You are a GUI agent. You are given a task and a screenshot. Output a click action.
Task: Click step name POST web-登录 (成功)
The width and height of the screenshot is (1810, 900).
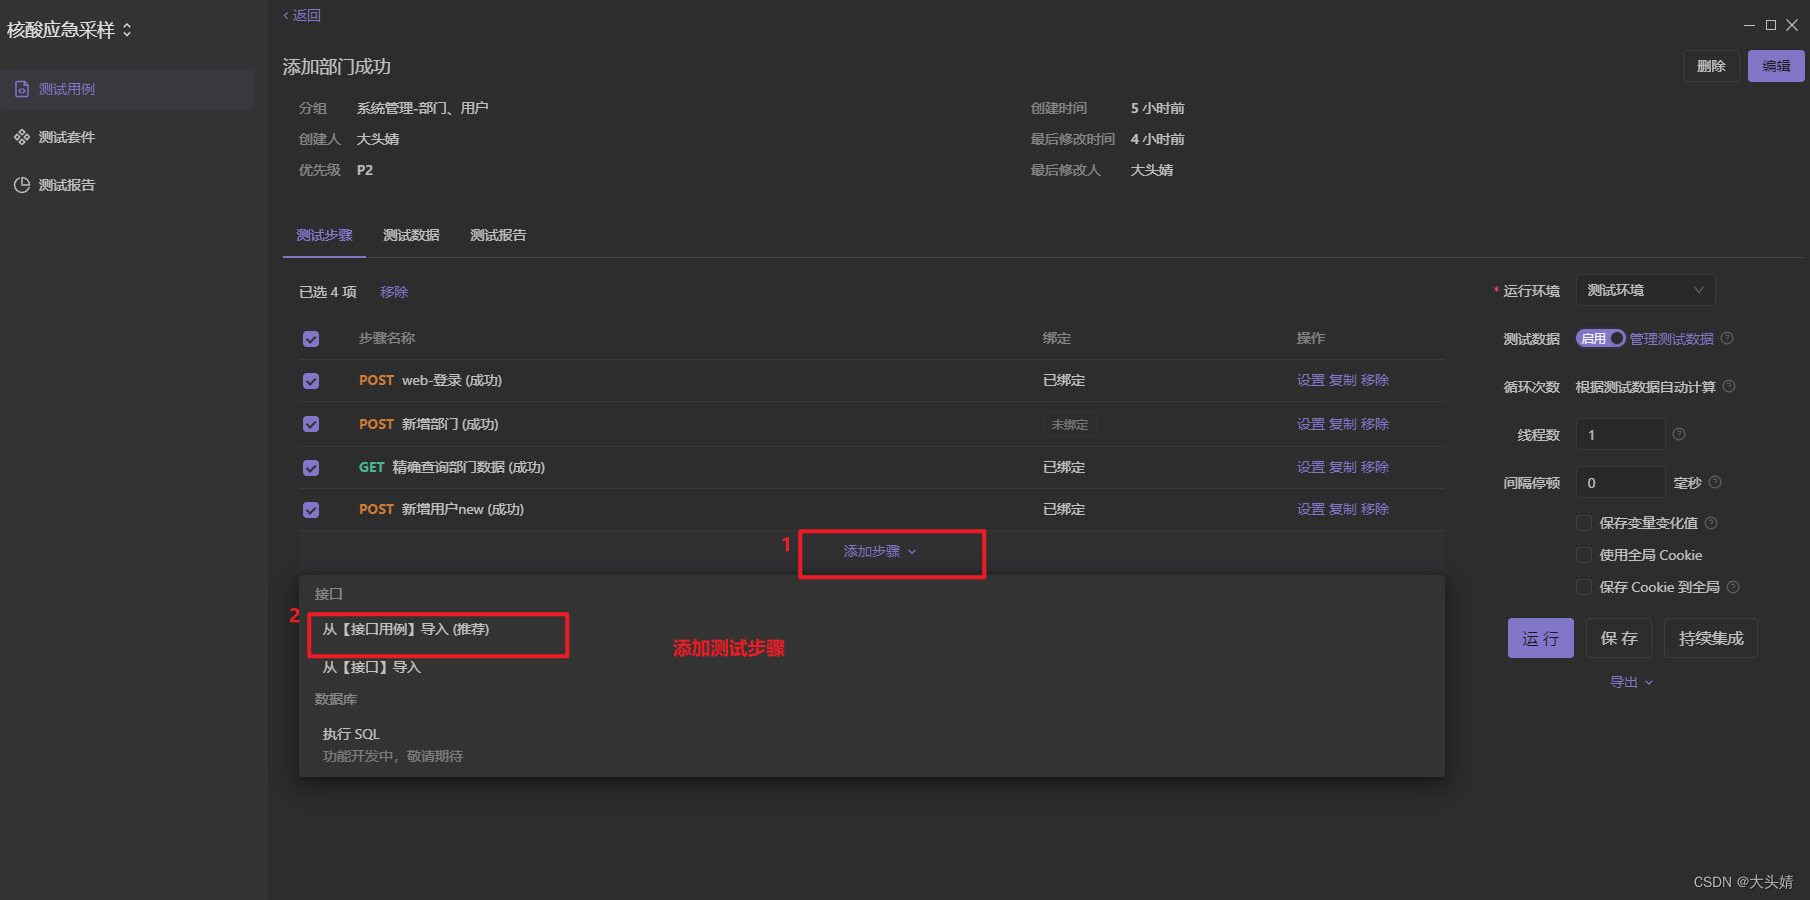(x=431, y=380)
